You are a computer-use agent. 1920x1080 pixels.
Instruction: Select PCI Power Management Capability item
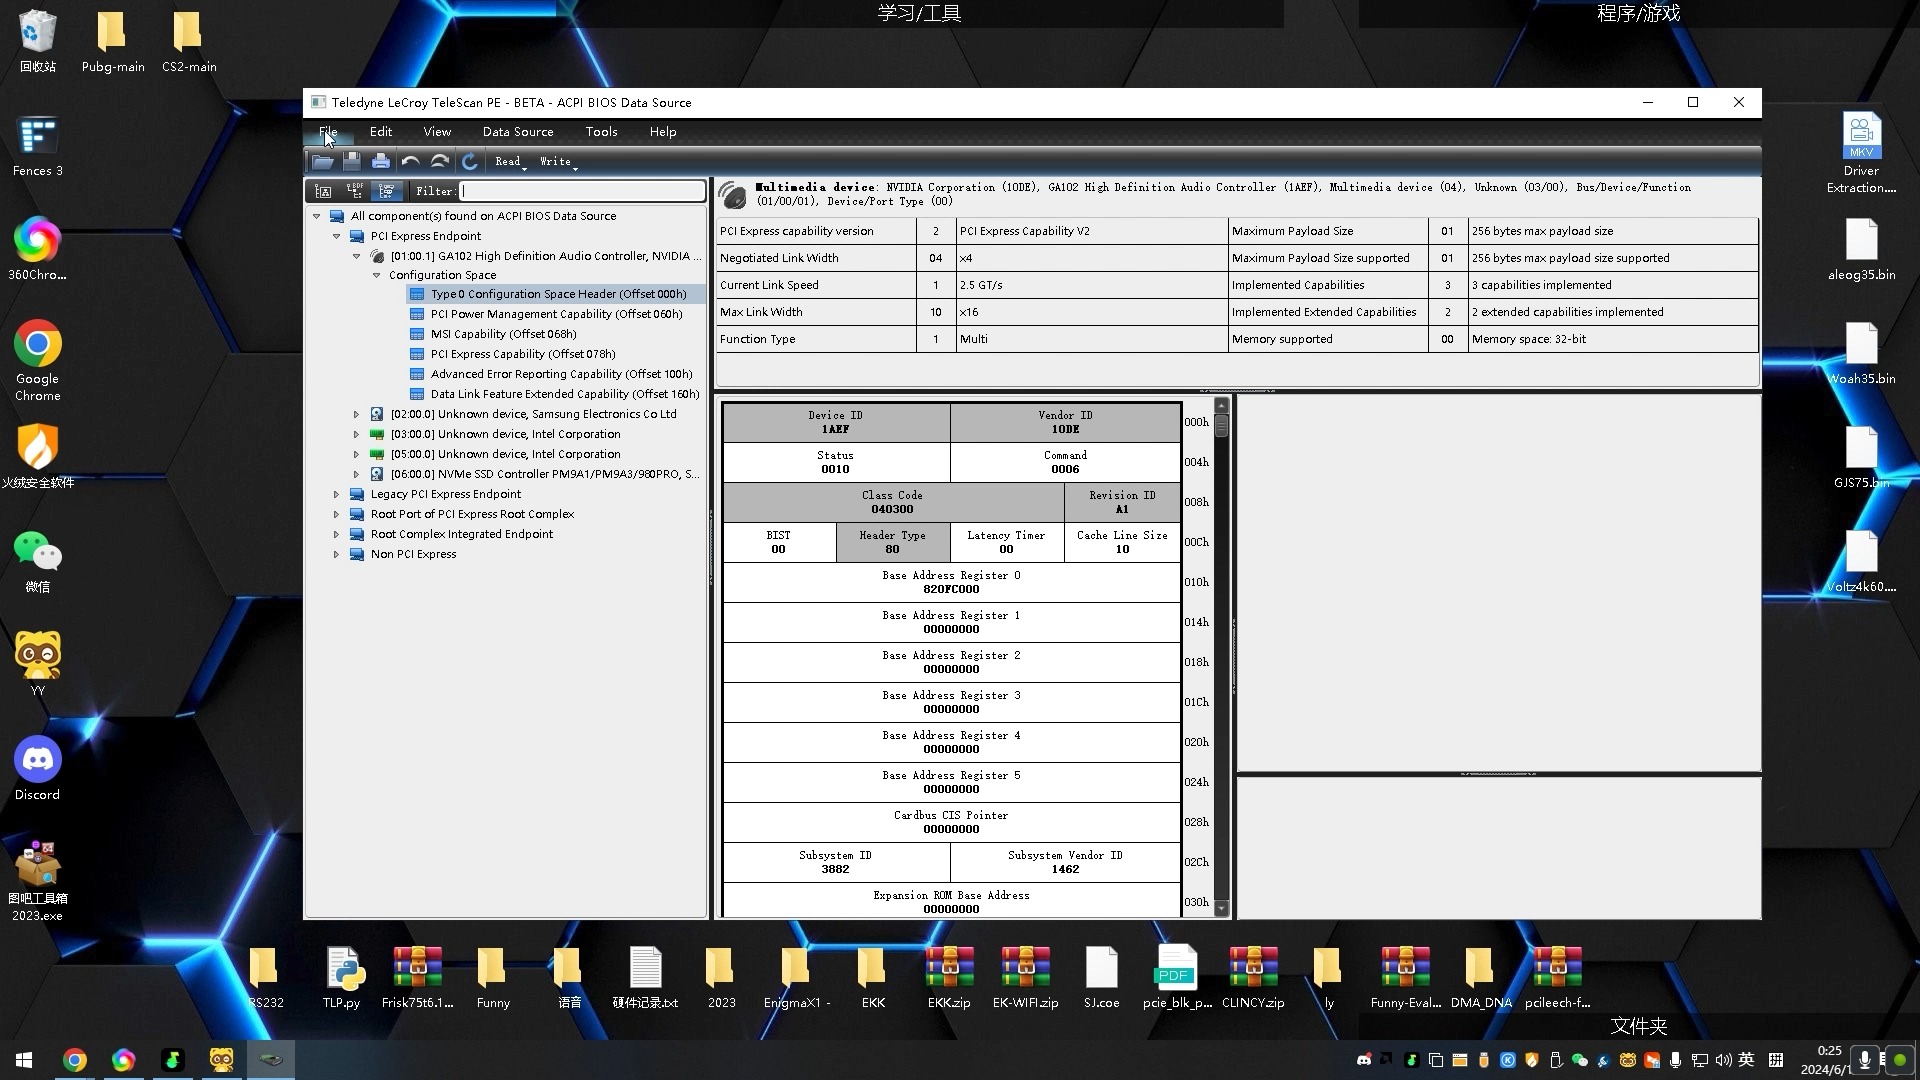click(556, 314)
